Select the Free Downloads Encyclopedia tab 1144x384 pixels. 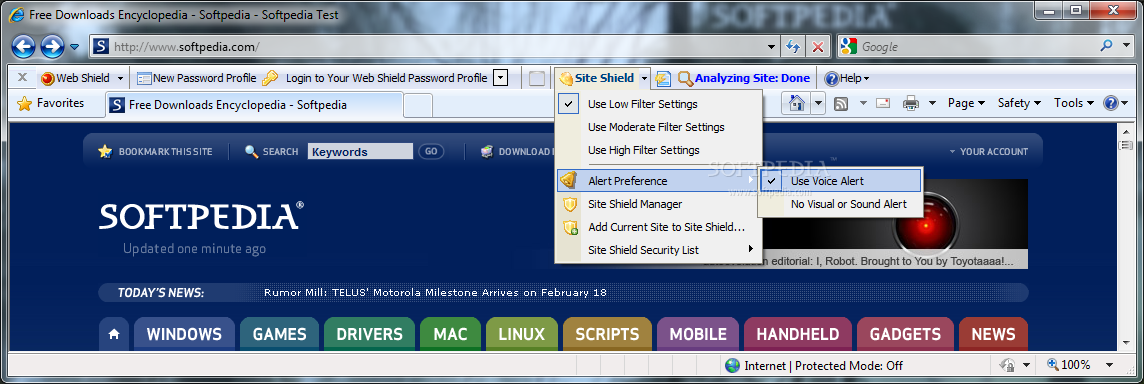point(253,105)
